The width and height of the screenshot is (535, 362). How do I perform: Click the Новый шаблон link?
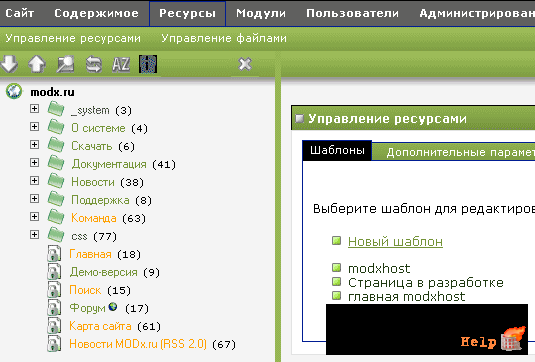click(395, 242)
